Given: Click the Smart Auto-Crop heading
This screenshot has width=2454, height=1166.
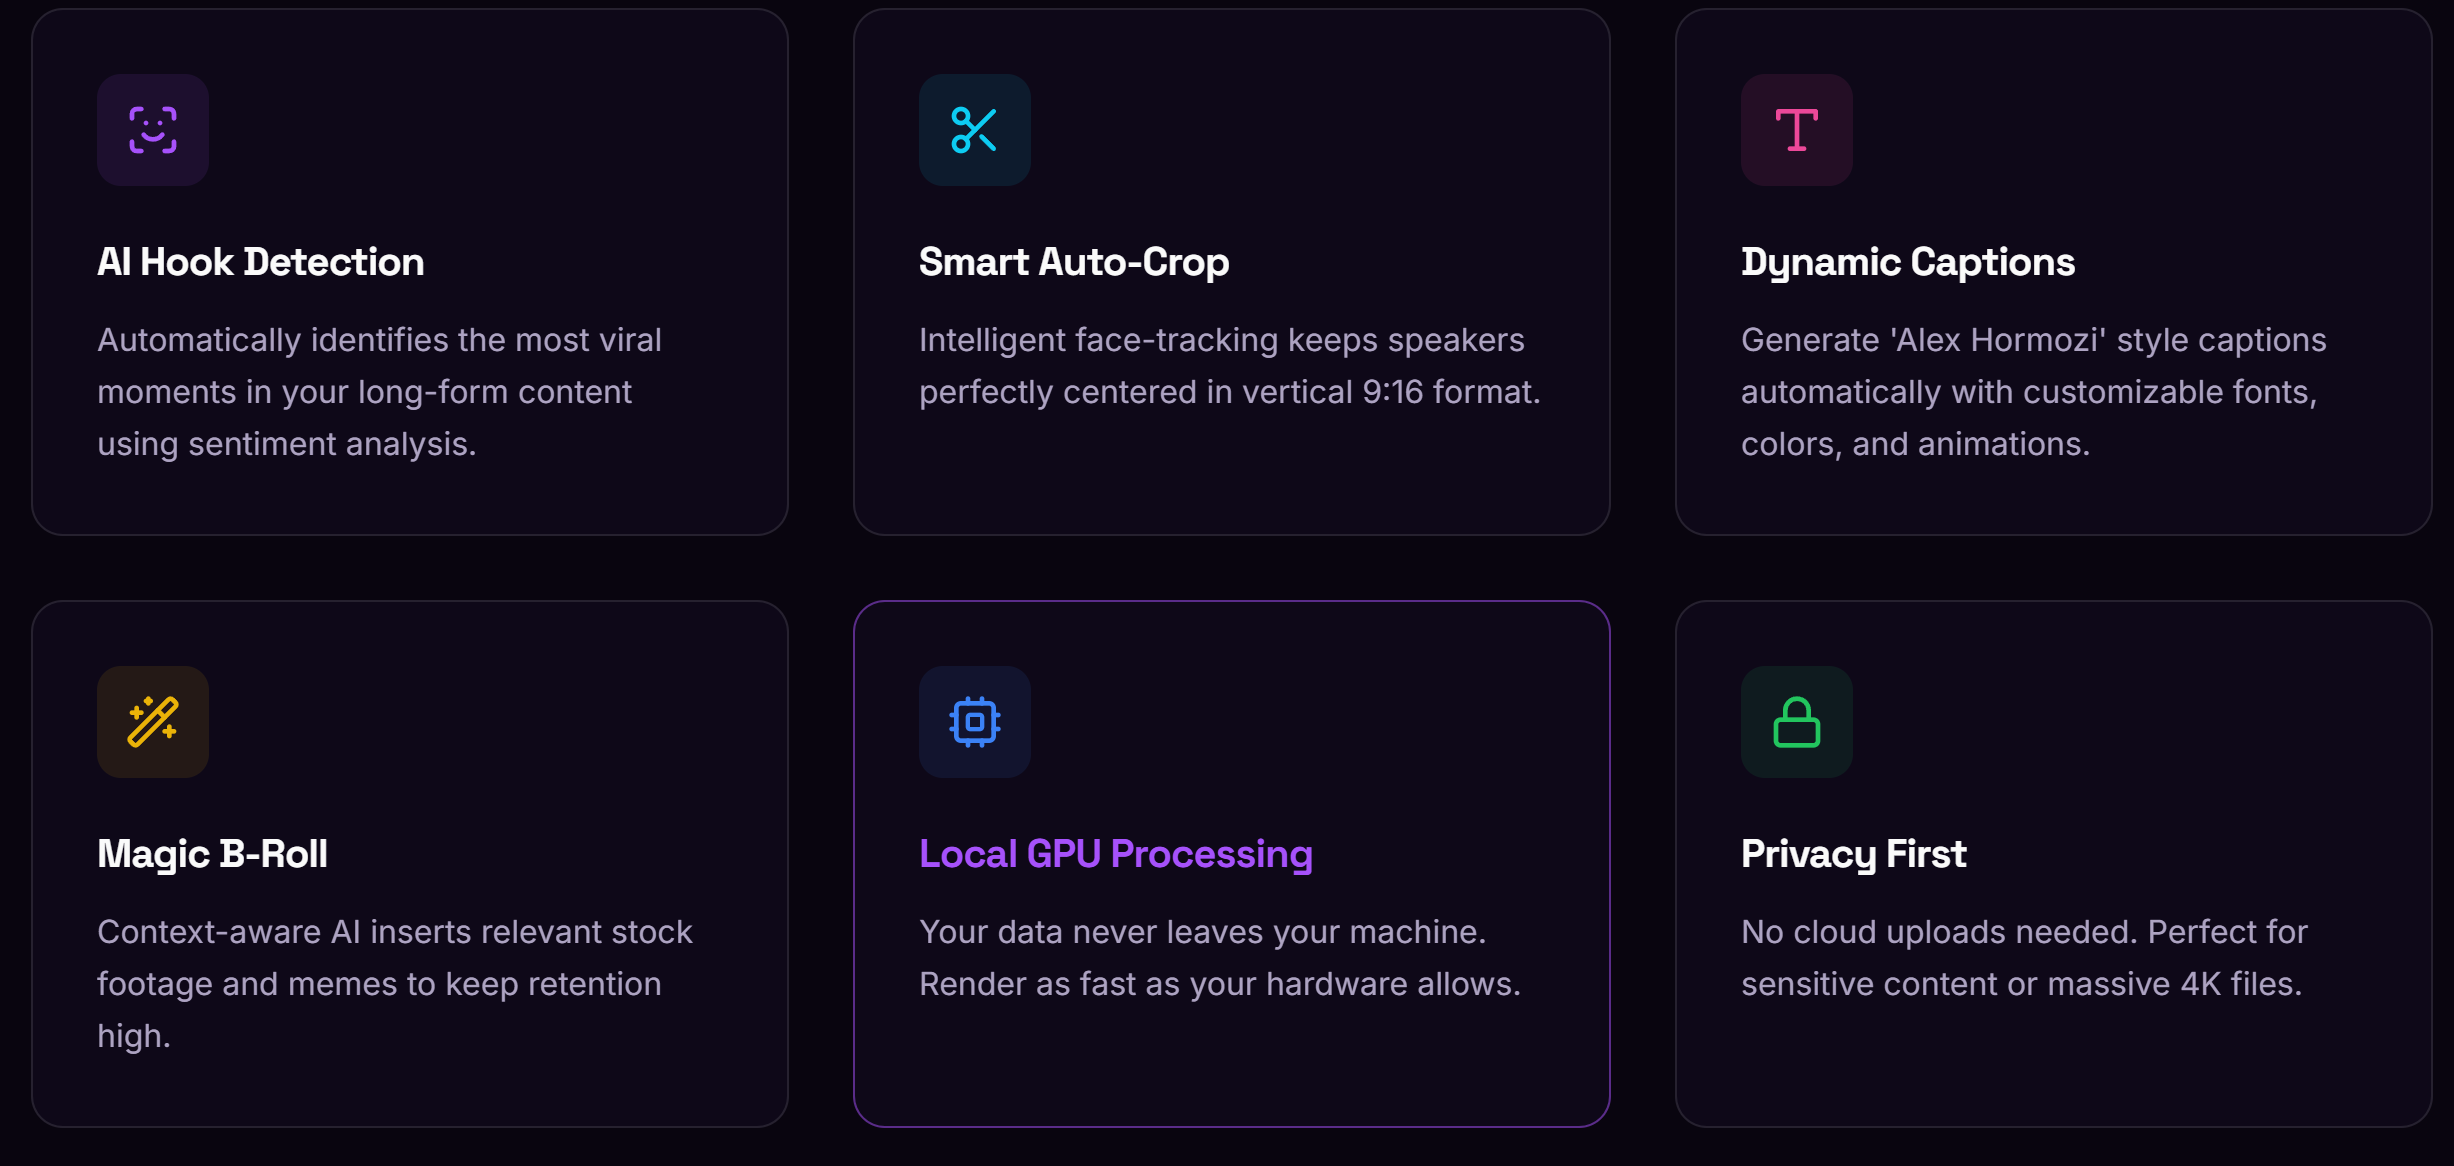Looking at the screenshot, I should (x=1073, y=262).
